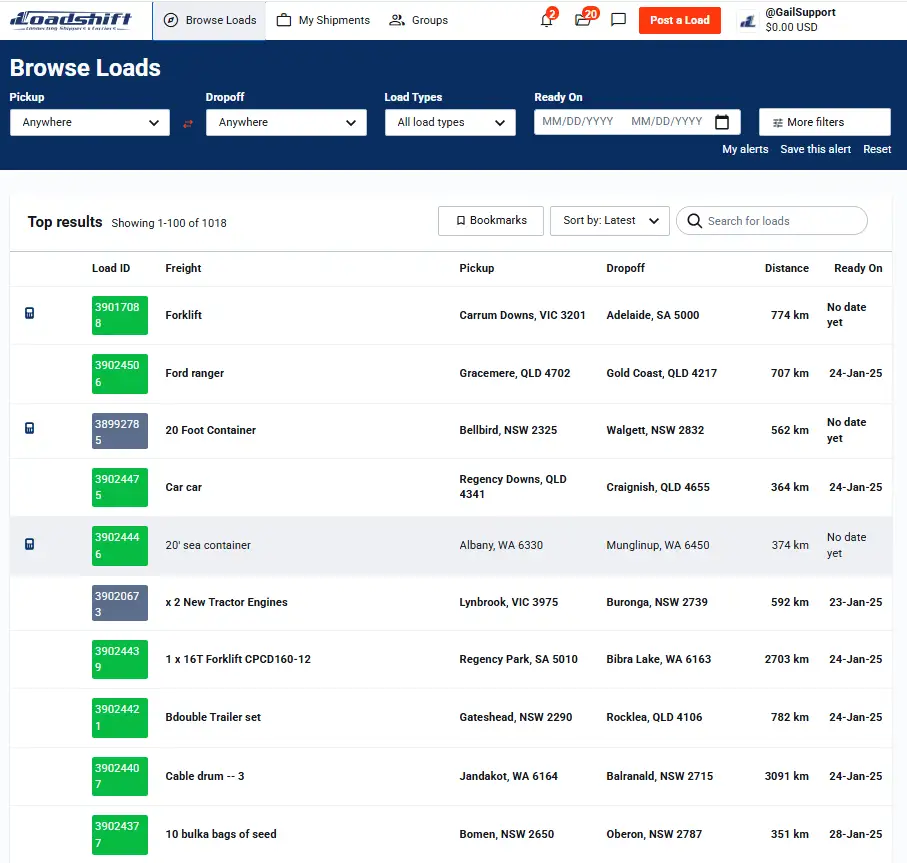
Task: Open the folder icon with 20 badge
Action: point(583,20)
